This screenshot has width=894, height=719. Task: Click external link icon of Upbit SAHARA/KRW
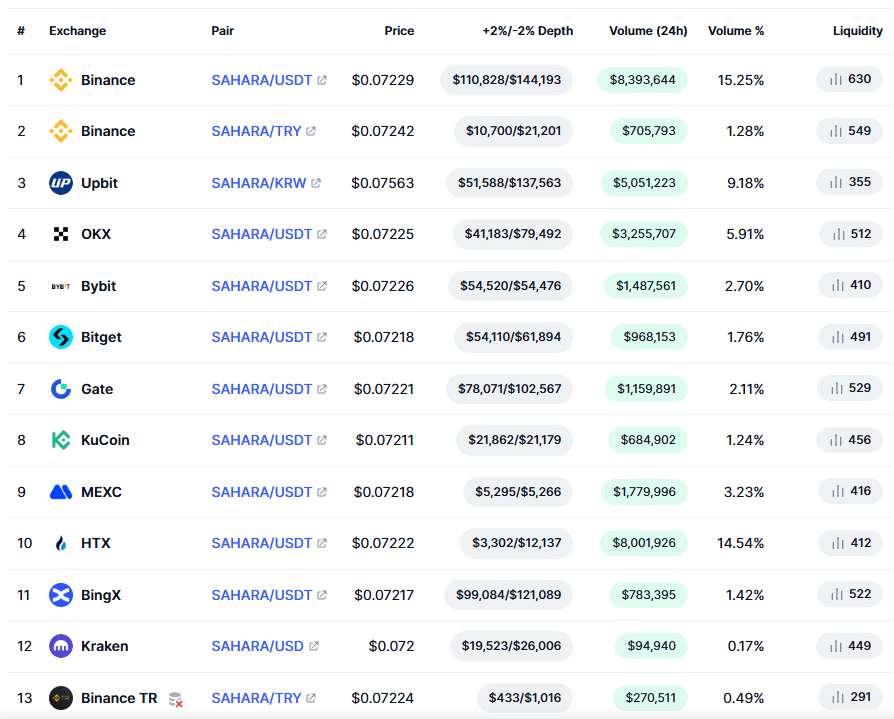click(316, 183)
